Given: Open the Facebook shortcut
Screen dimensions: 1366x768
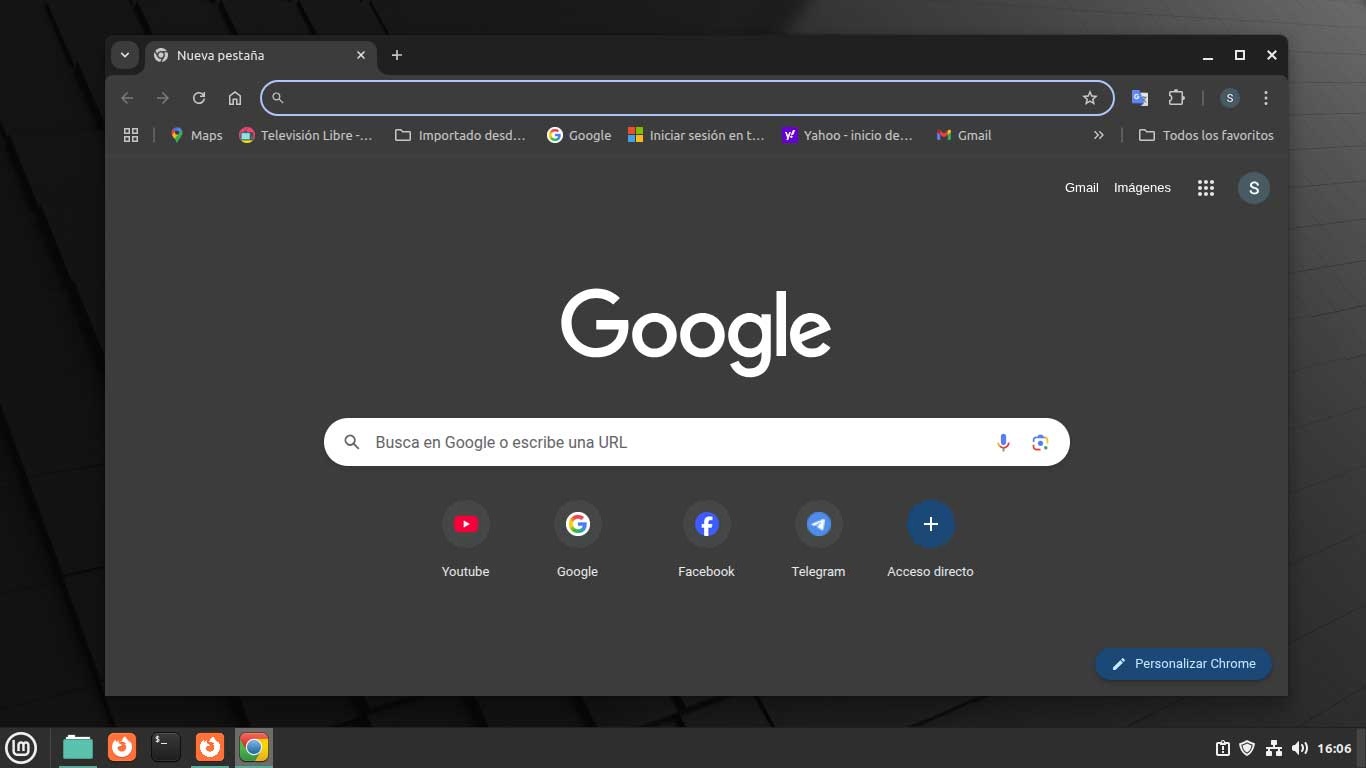Looking at the screenshot, I should (x=707, y=541).
